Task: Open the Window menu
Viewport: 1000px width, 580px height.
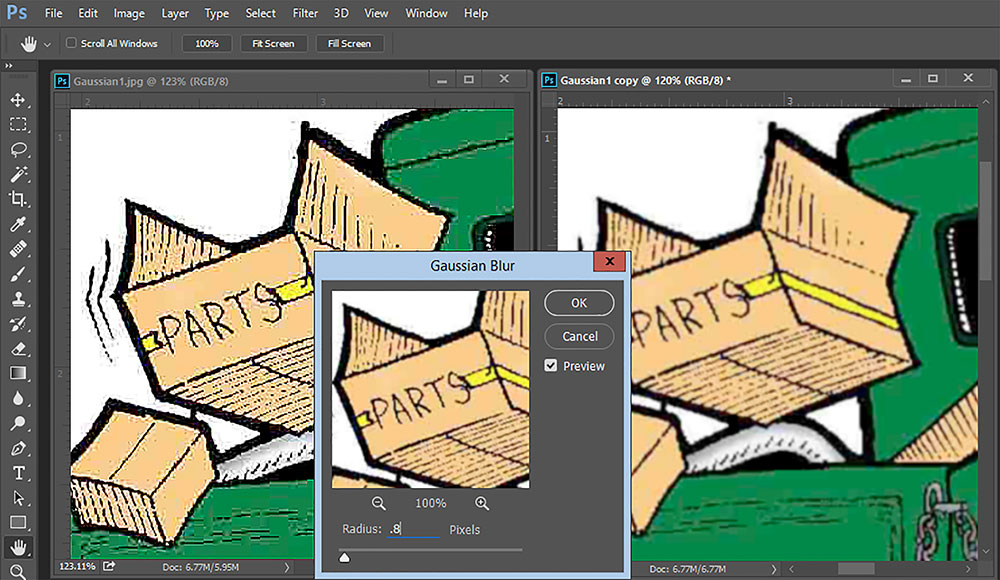Action: [427, 13]
